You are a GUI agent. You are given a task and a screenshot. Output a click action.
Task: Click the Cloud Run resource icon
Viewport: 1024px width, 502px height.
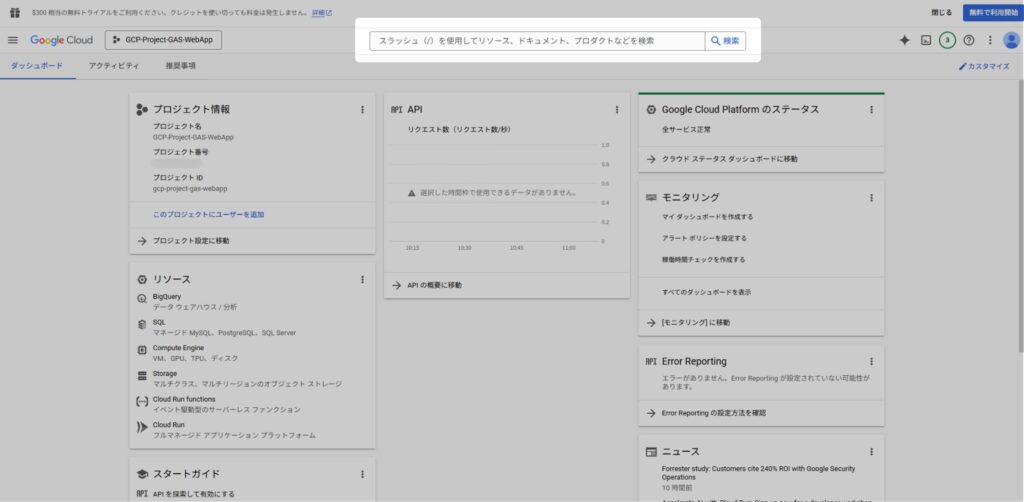coord(142,428)
